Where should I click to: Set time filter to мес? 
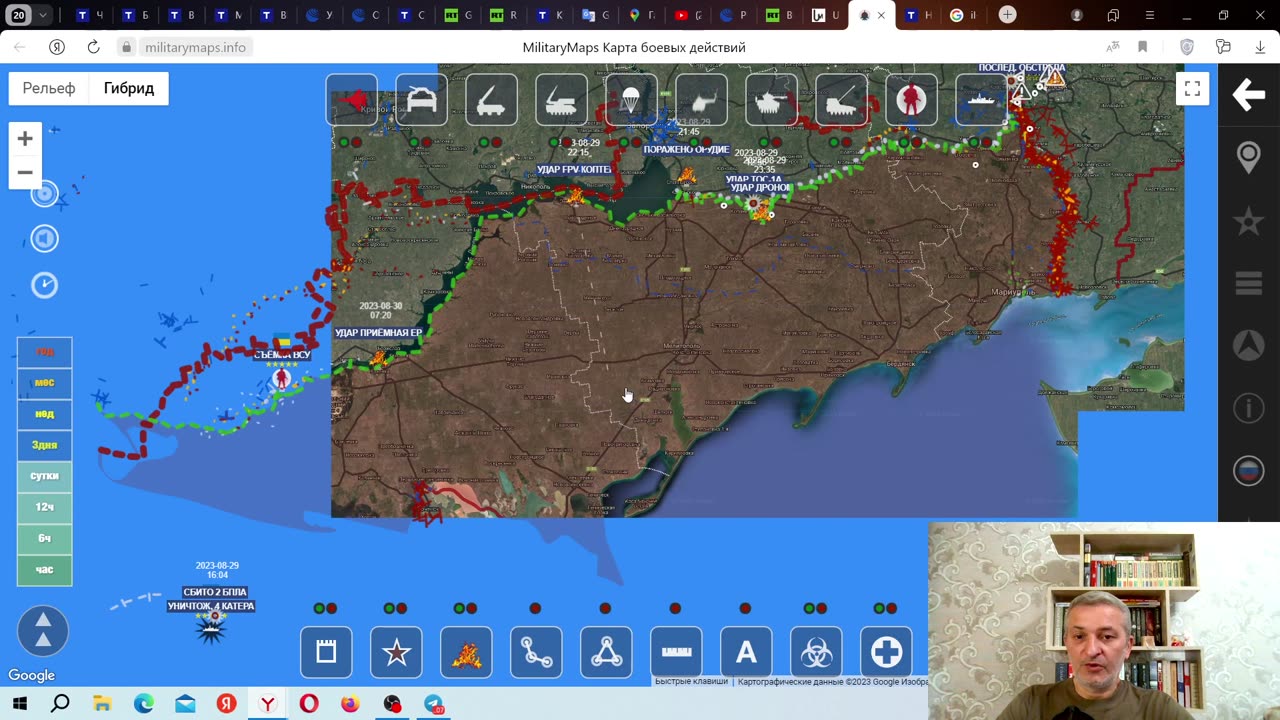[x=45, y=383]
